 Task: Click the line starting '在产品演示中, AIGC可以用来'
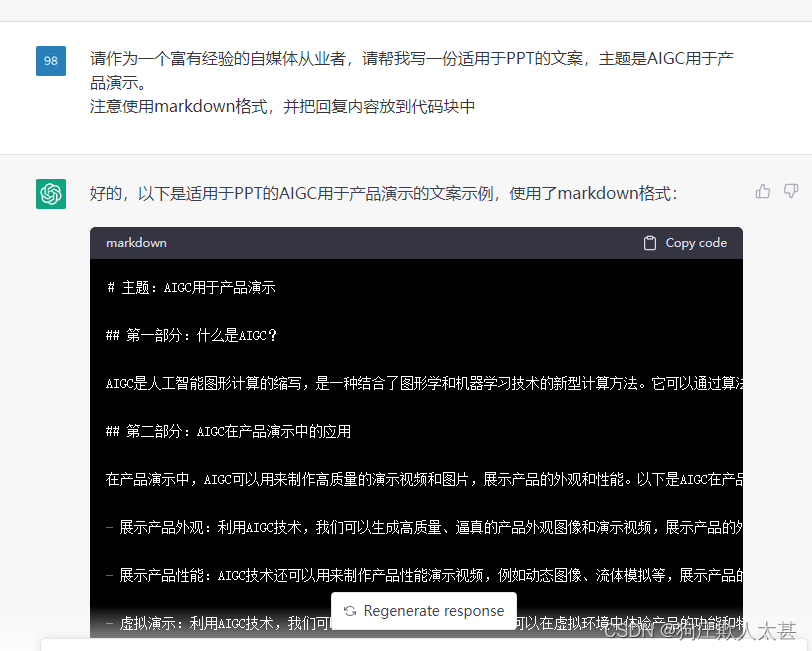[x=424, y=479]
